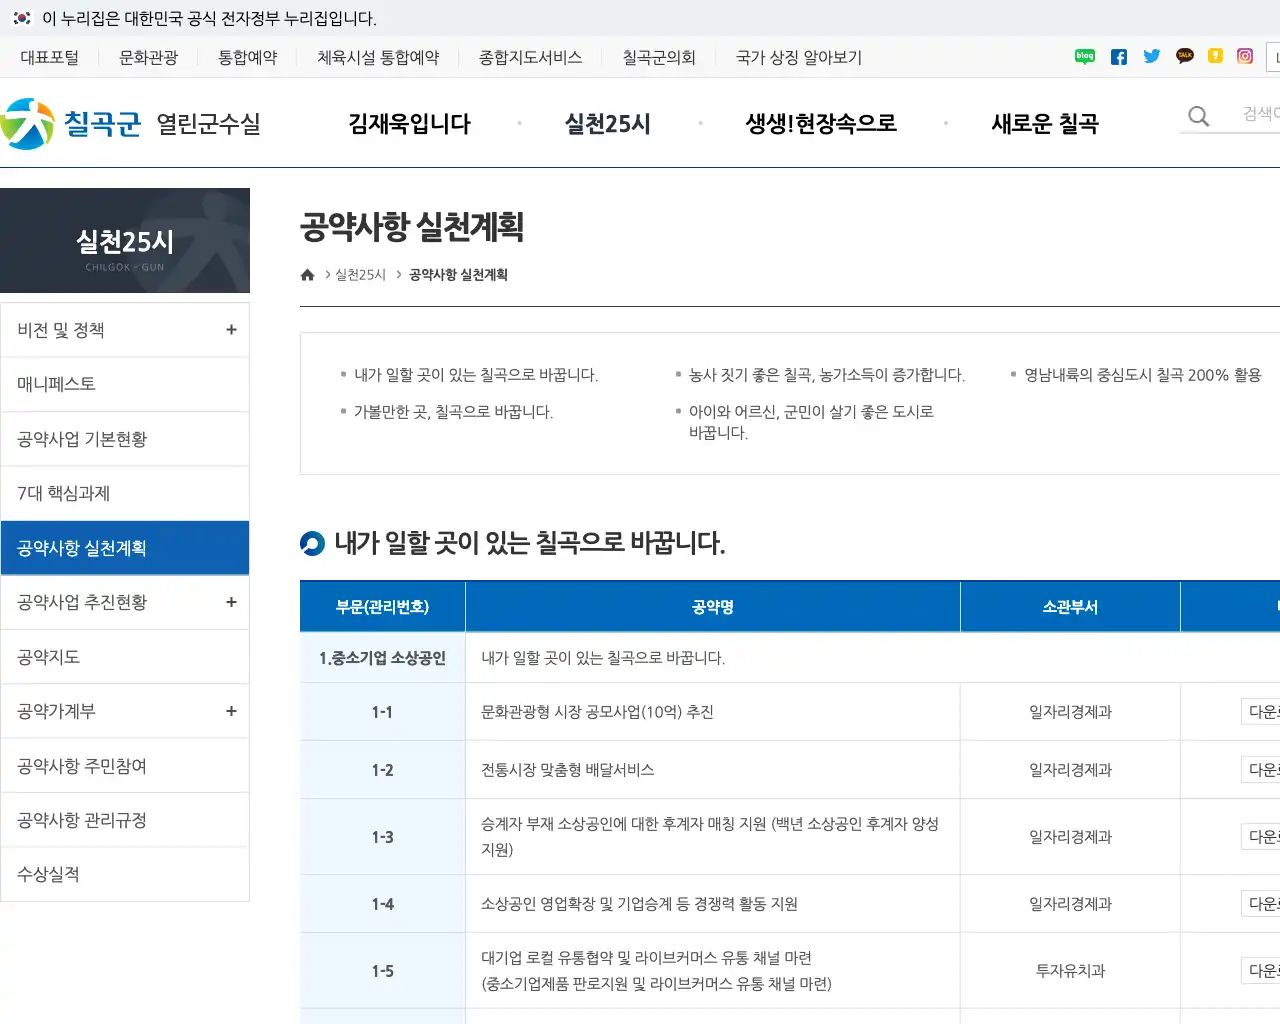1280x1024 pixels.
Task: Expand the 공약가계부 sidebar menu
Action: click(231, 711)
